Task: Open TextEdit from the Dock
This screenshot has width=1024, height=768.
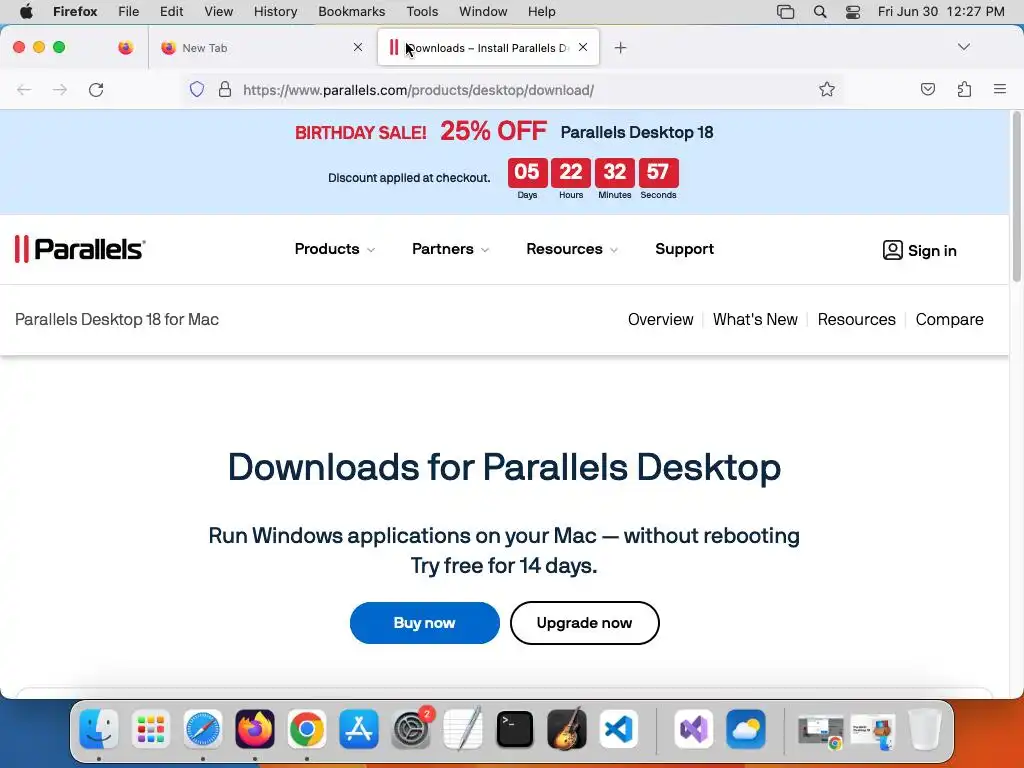Action: click(463, 729)
